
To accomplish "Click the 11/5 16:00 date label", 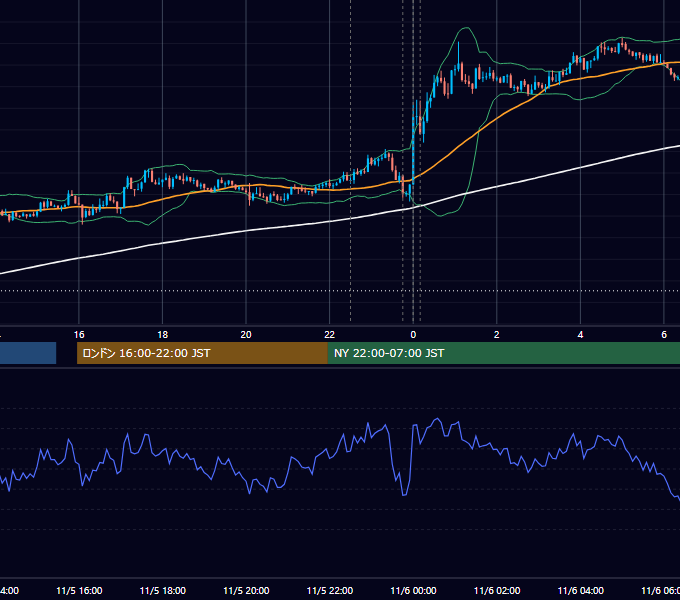I will [79, 591].
